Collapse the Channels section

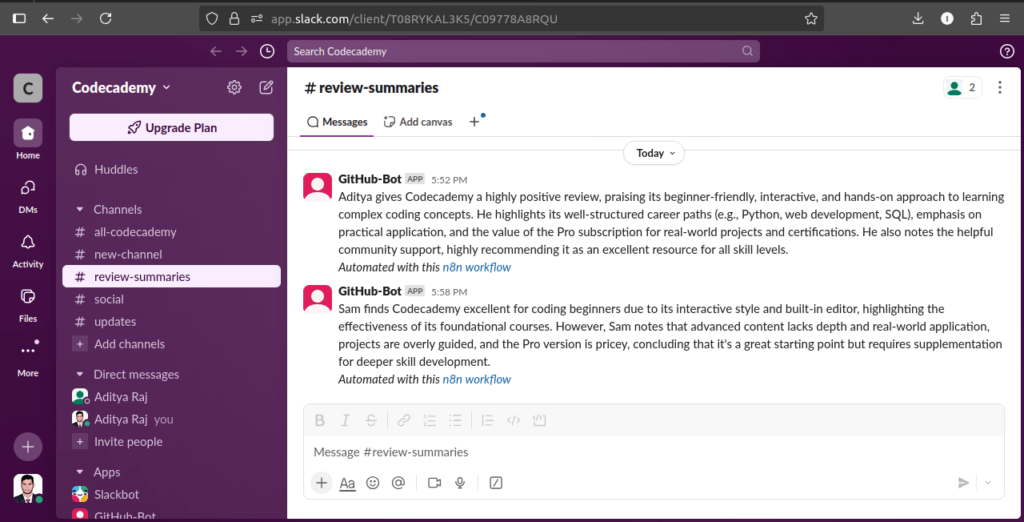tap(80, 210)
